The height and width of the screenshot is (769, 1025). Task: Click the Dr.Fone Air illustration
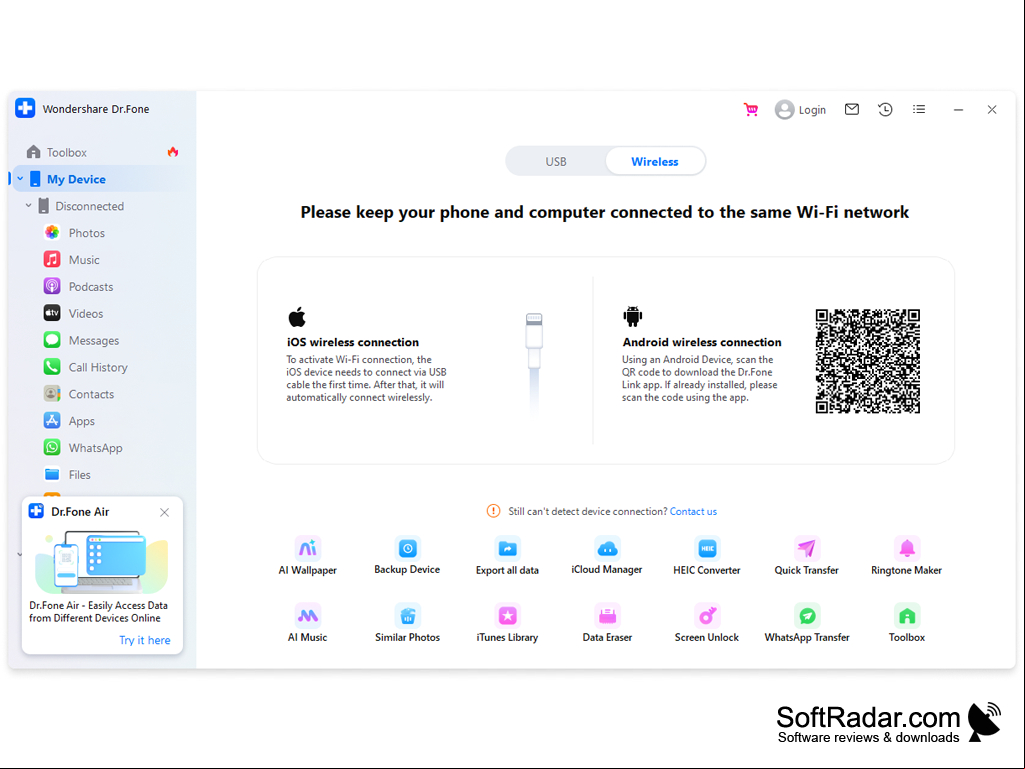tap(102, 562)
